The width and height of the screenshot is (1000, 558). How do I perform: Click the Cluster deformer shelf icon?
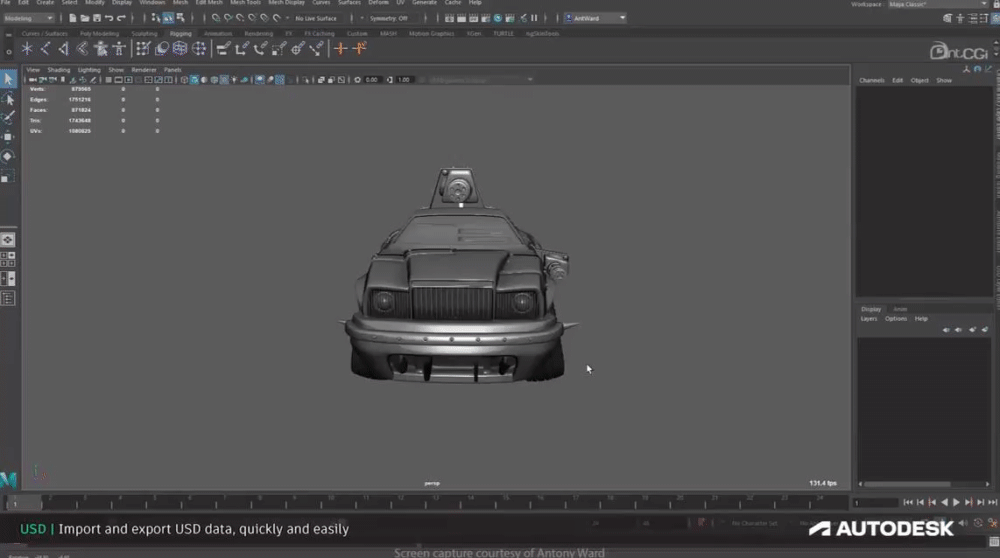(199, 48)
